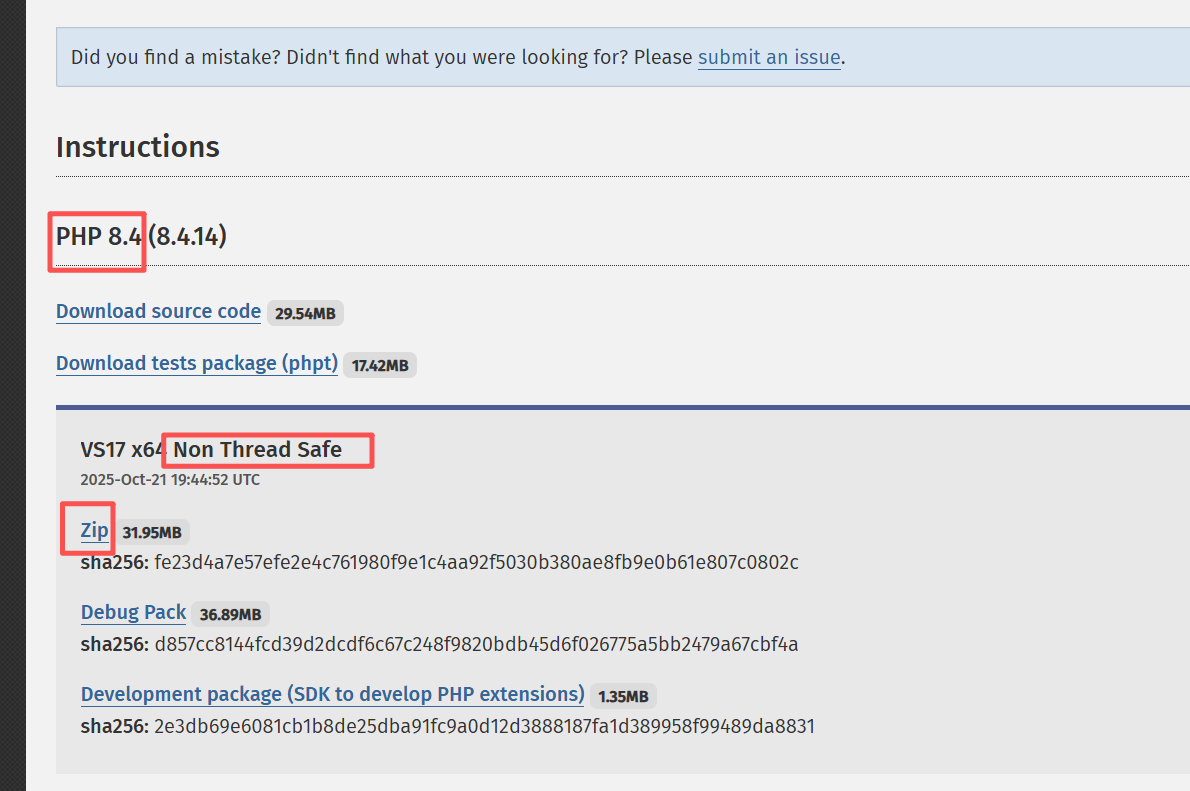This screenshot has height=791, width=1190.
Task: Click the 1.35MB SDK size badge
Action: [x=622, y=696]
